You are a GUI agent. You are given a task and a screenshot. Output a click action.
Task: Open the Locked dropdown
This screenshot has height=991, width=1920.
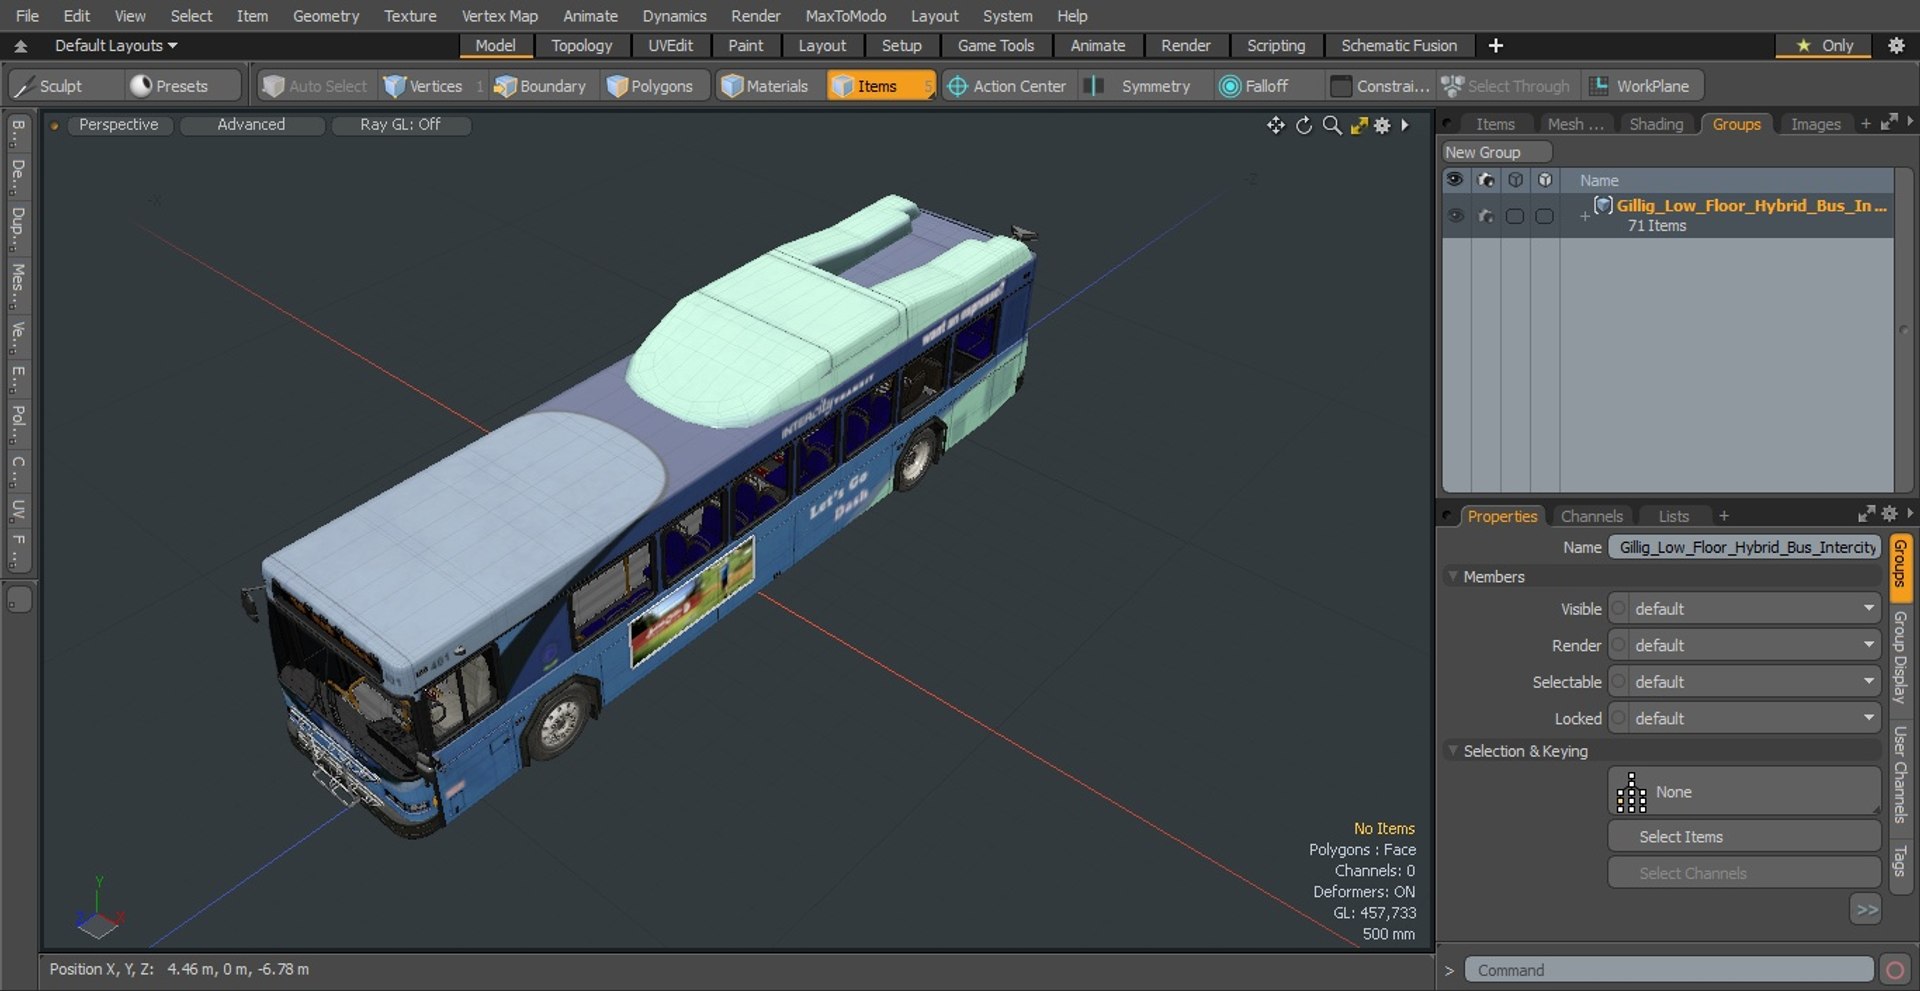click(1745, 719)
